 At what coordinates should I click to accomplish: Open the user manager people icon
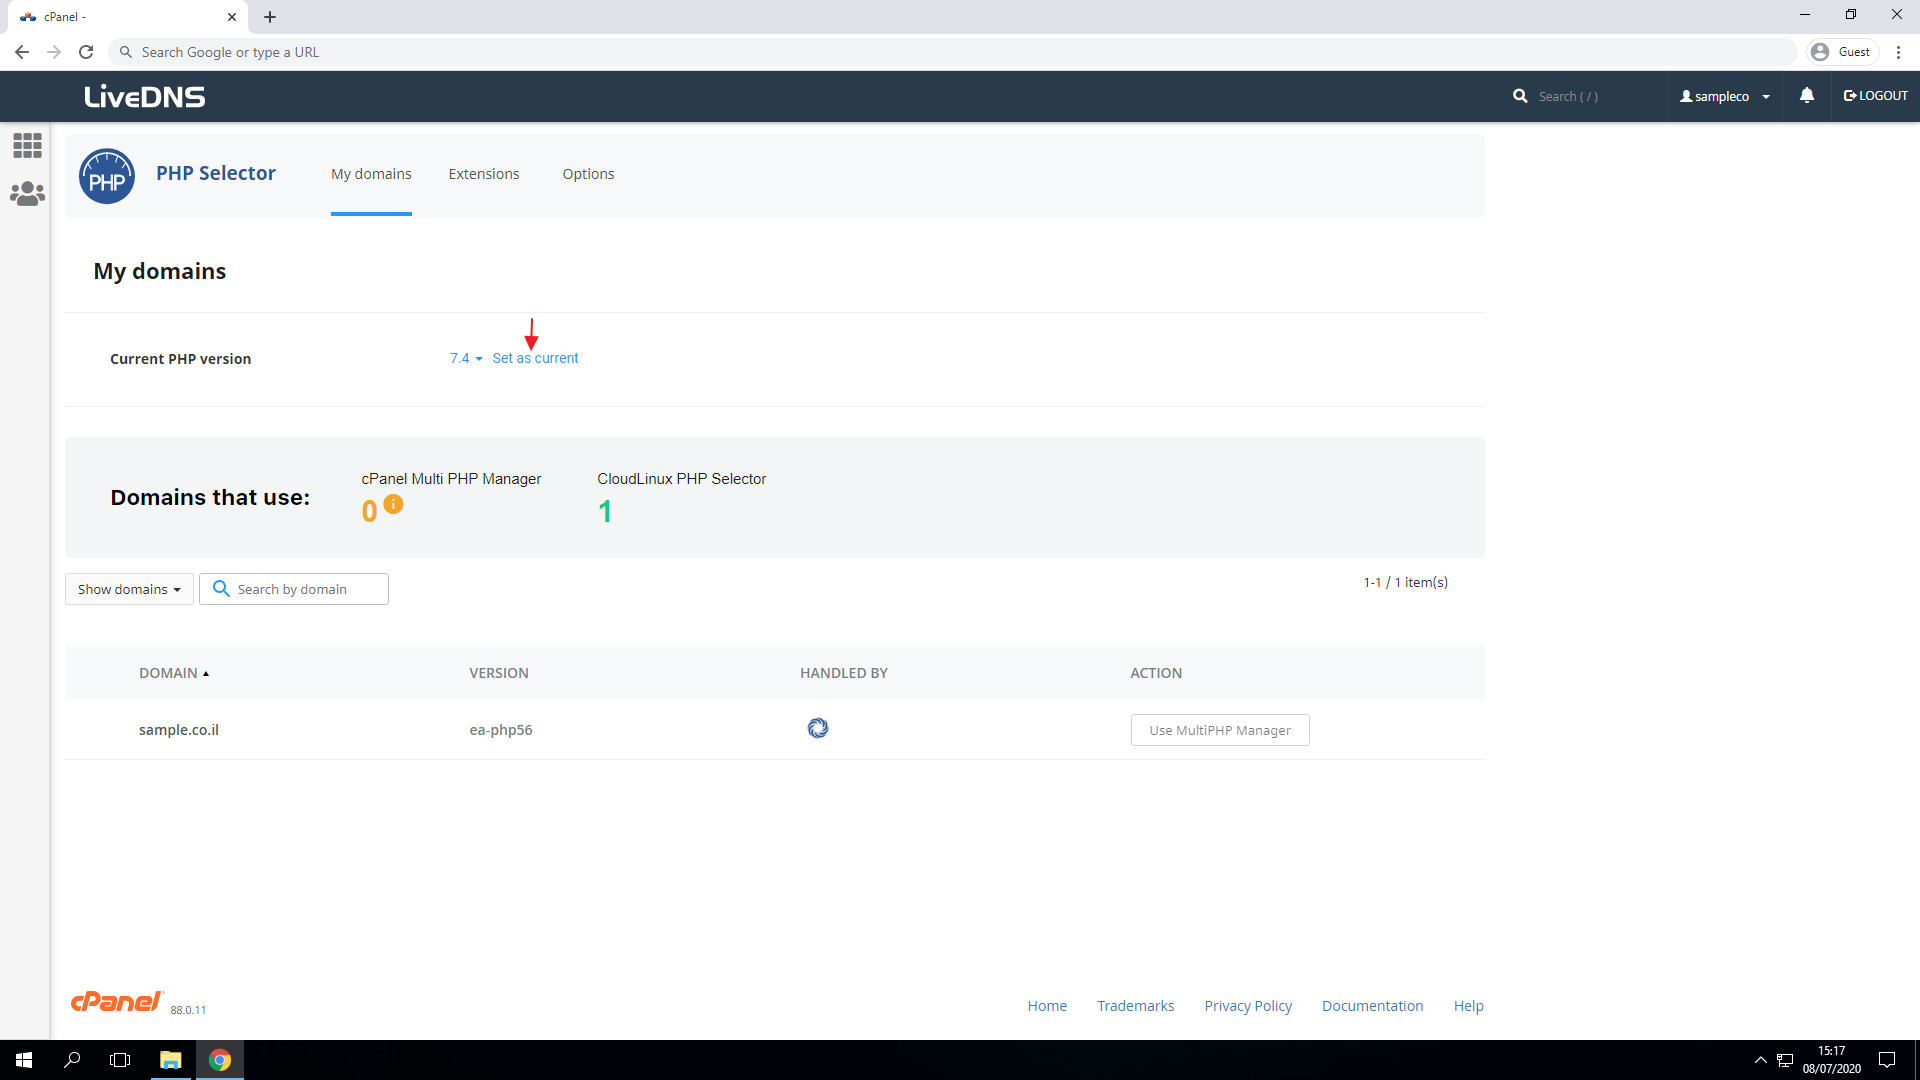[27, 194]
